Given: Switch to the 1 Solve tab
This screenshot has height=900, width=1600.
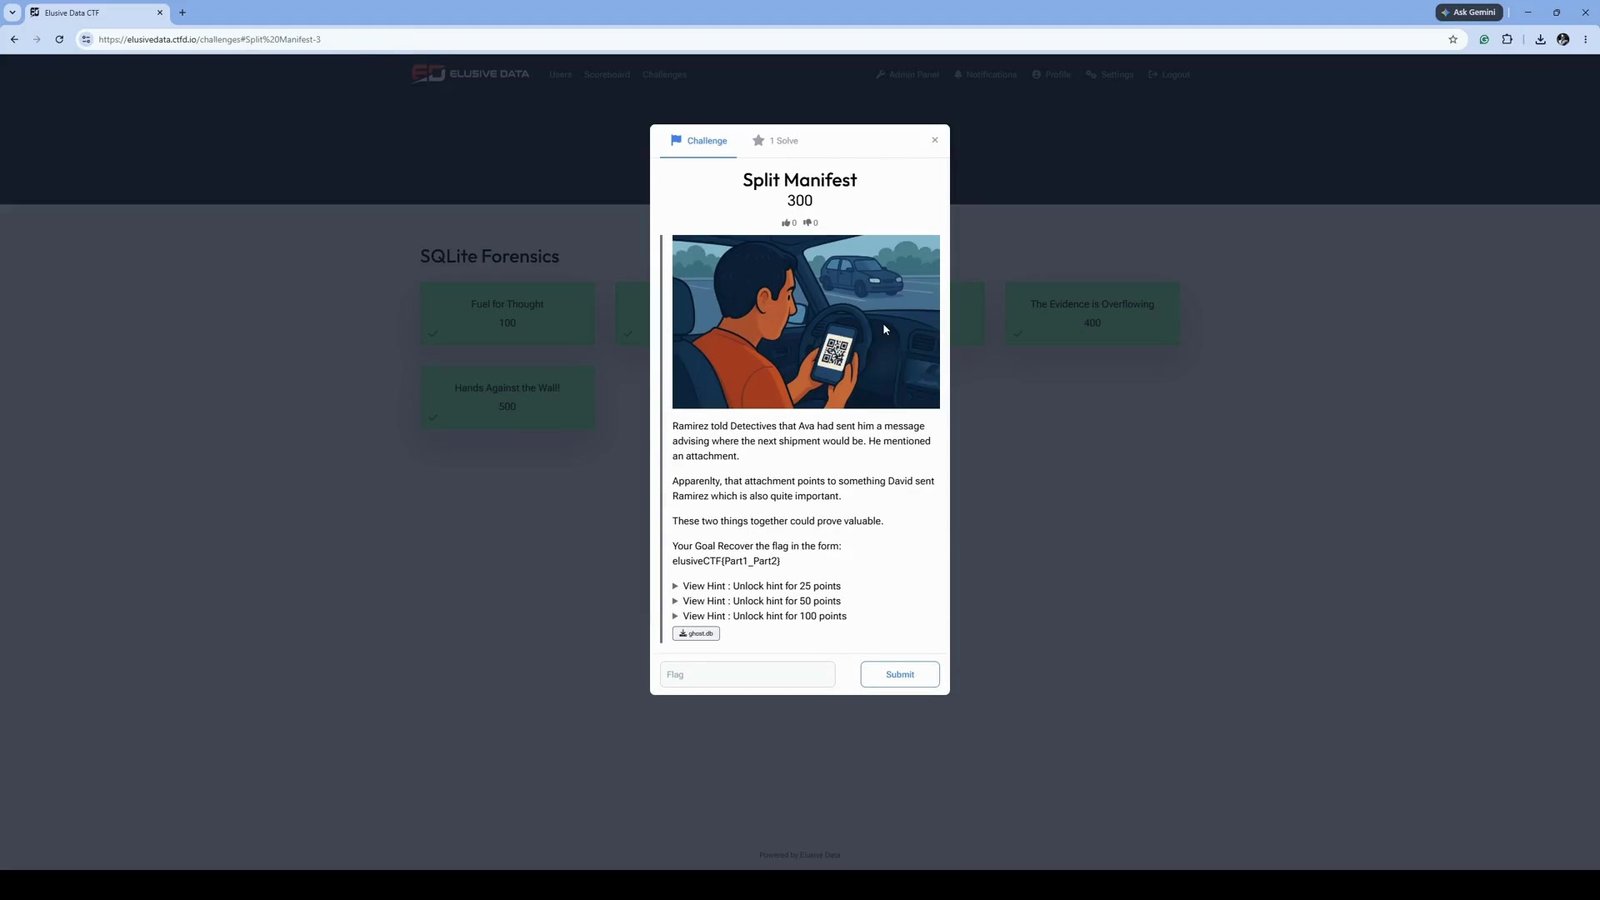Looking at the screenshot, I should pos(775,141).
